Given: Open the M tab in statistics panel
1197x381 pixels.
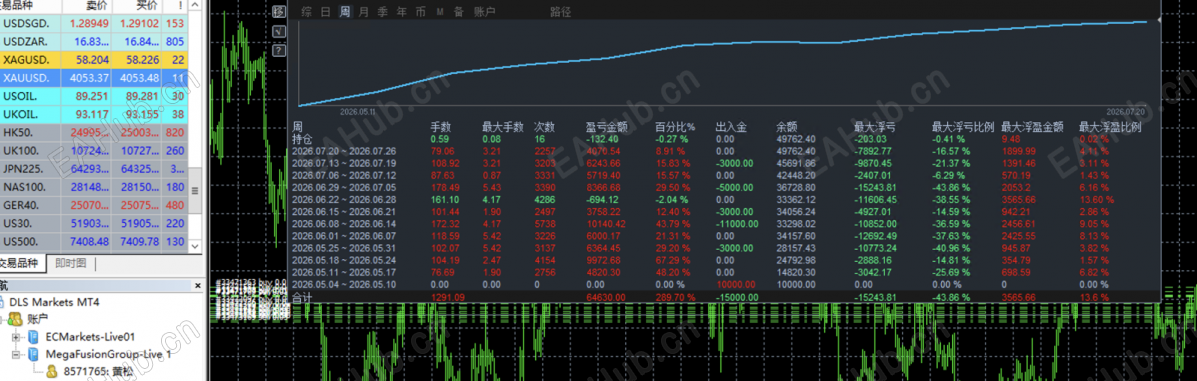Looking at the screenshot, I should coord(440,11).
